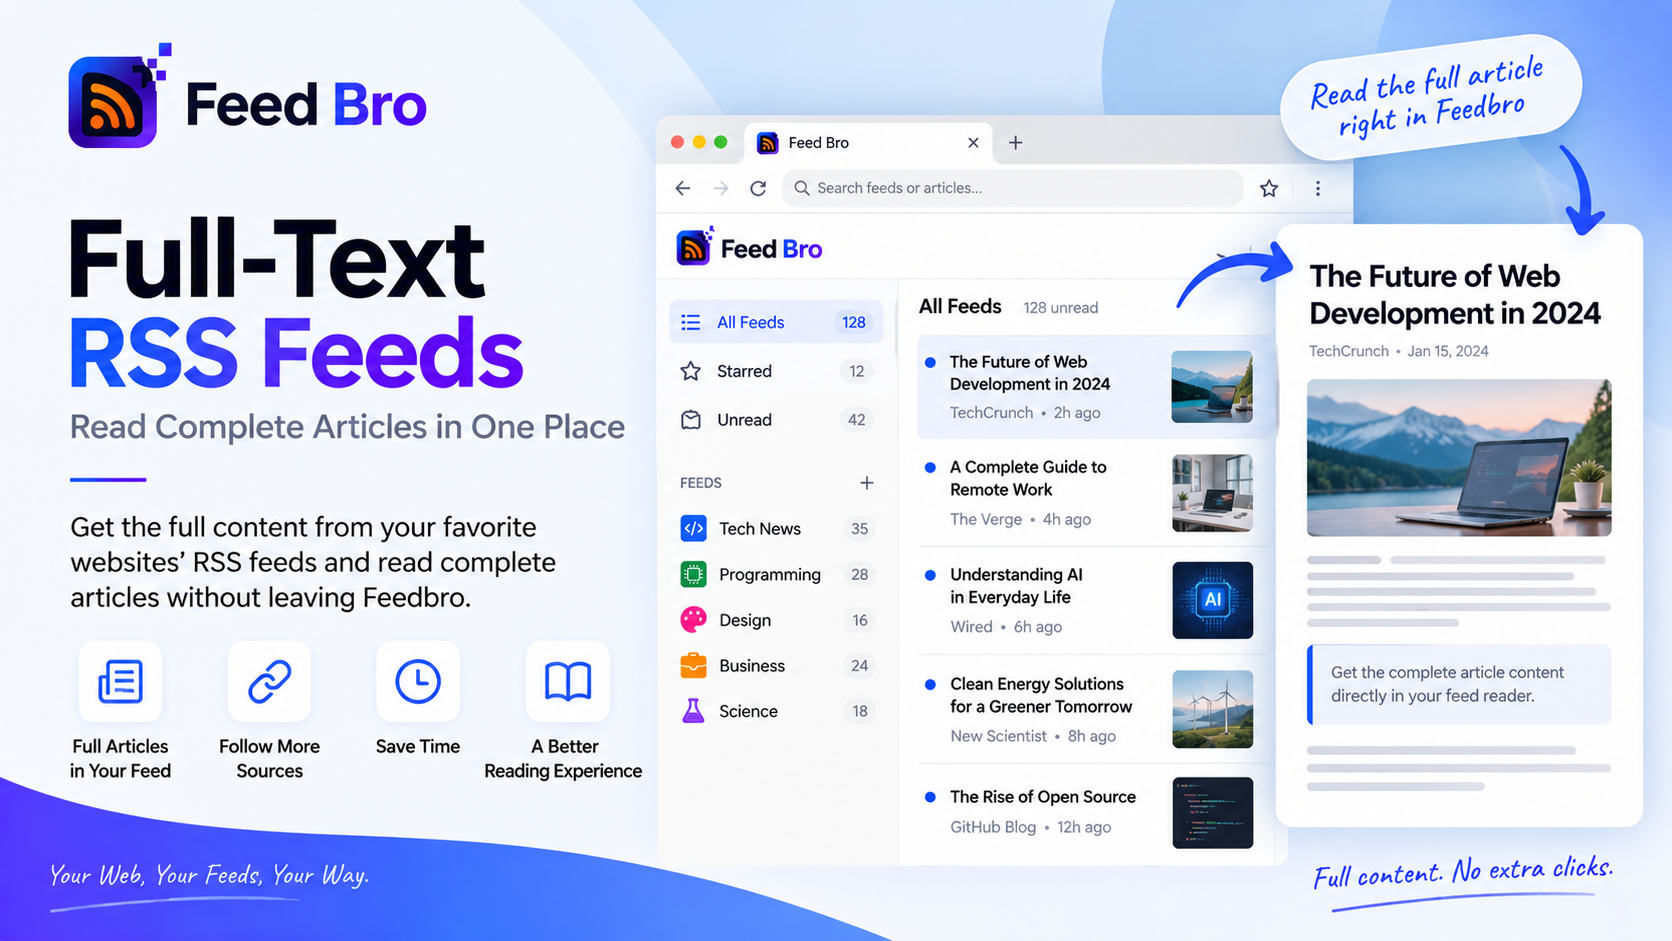Click the code thumbnail of Open Source article
Viewport: 1672px width, 941px height.
tap(1212, 813)
